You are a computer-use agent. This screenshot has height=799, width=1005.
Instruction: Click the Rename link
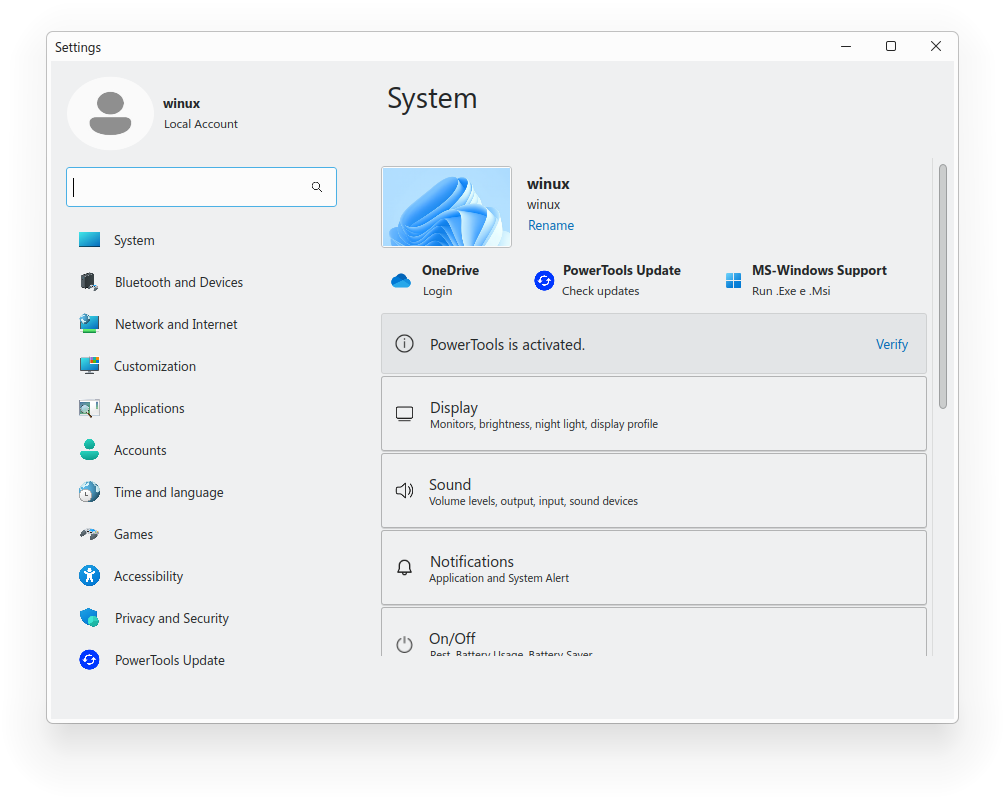[551, 226]
